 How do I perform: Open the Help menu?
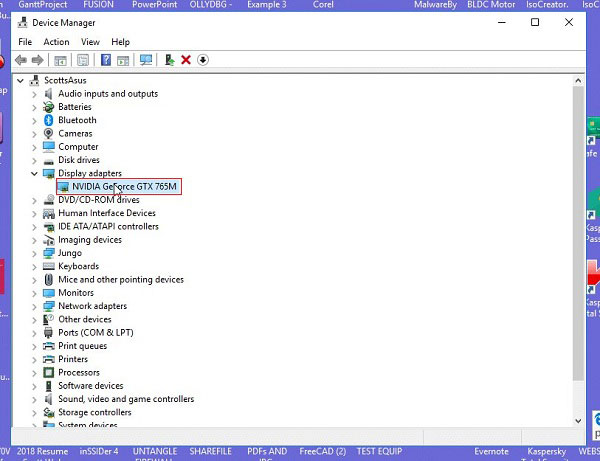(121, 42)
